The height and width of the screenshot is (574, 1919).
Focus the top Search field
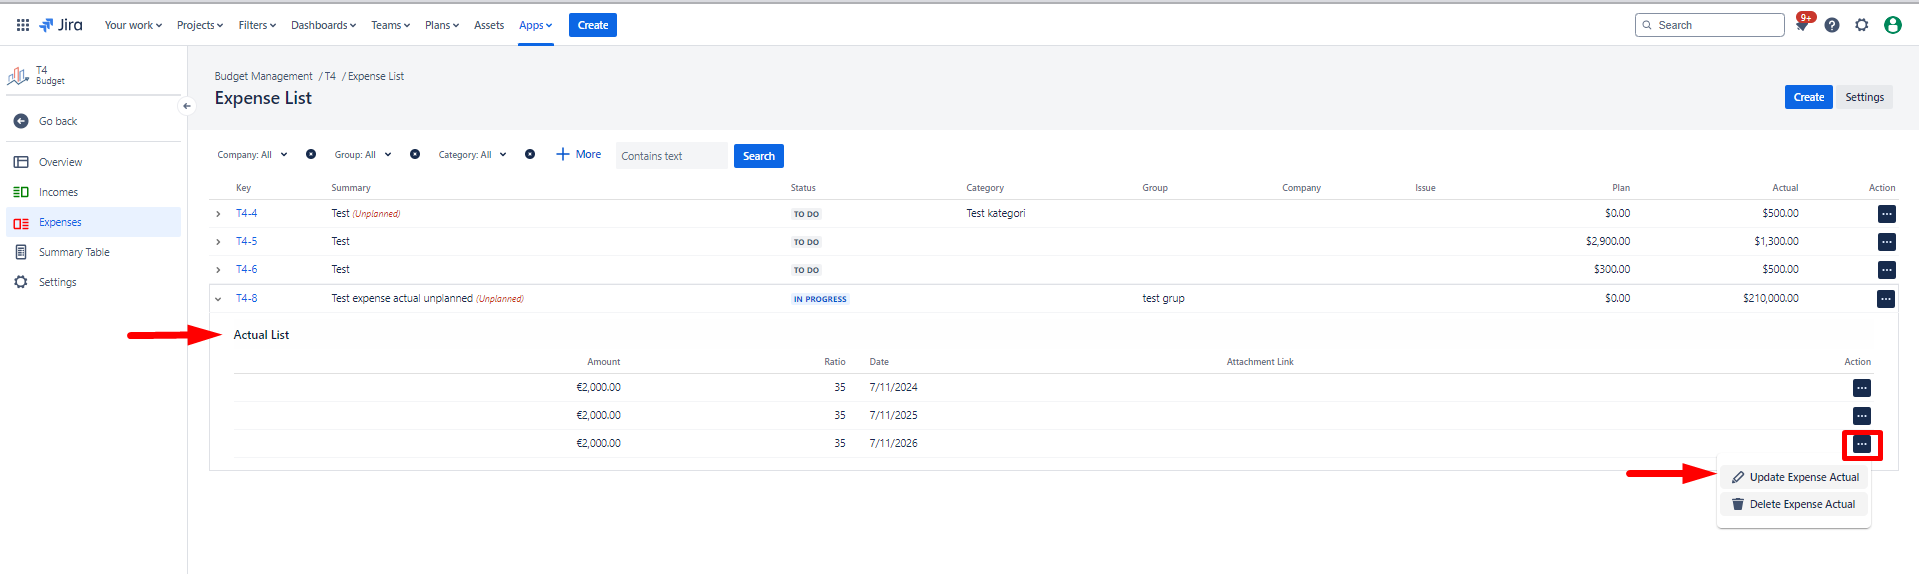(x=1710, y=25)
